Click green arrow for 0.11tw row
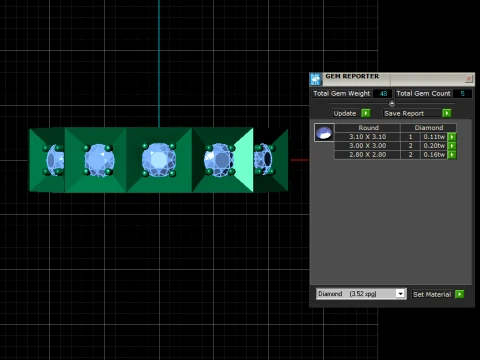 [452, 137]
